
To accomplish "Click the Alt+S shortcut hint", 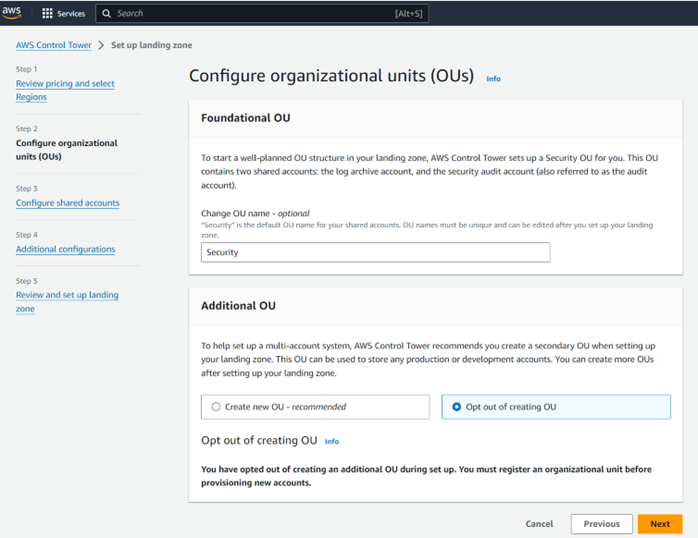I will click(408, 14).
